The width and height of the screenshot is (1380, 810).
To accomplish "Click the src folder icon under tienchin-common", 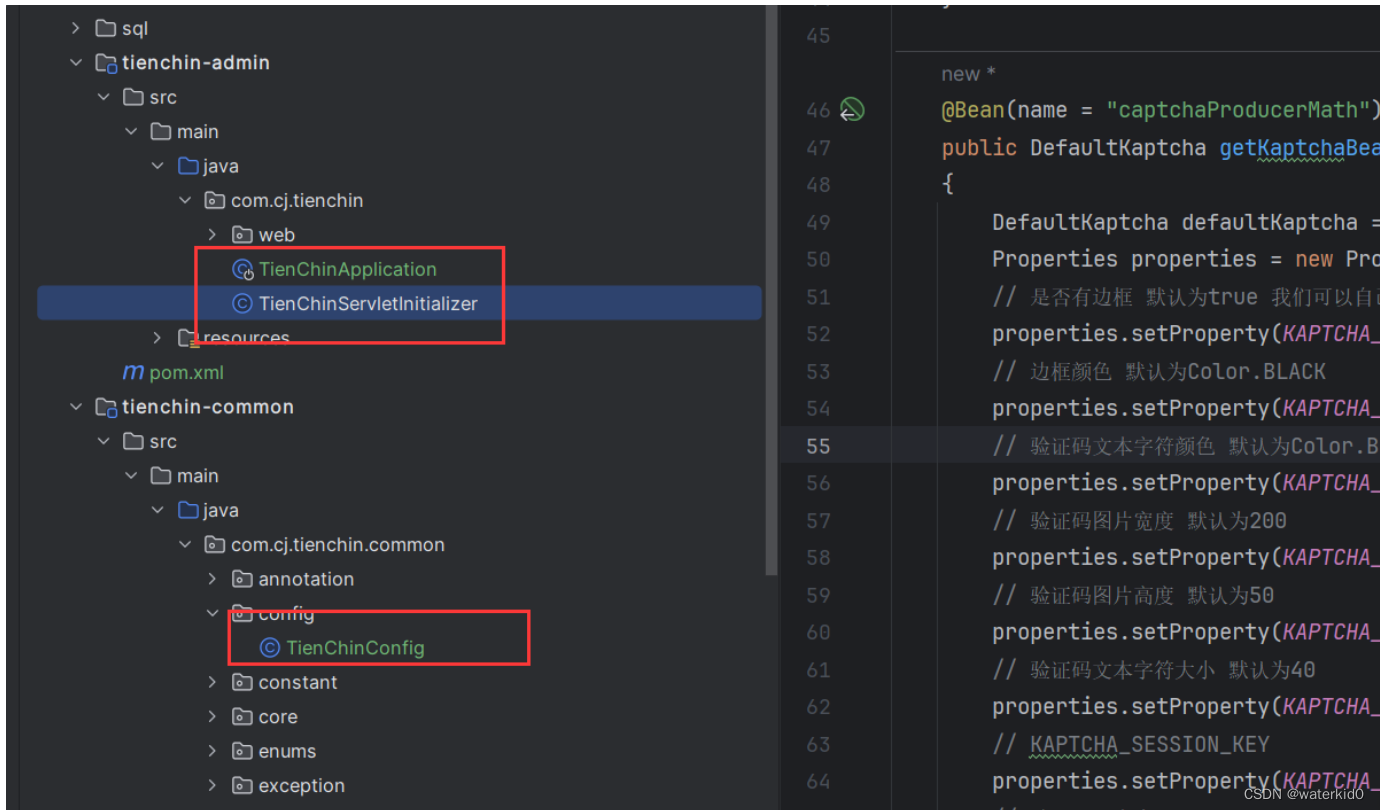I will [133, 441].
